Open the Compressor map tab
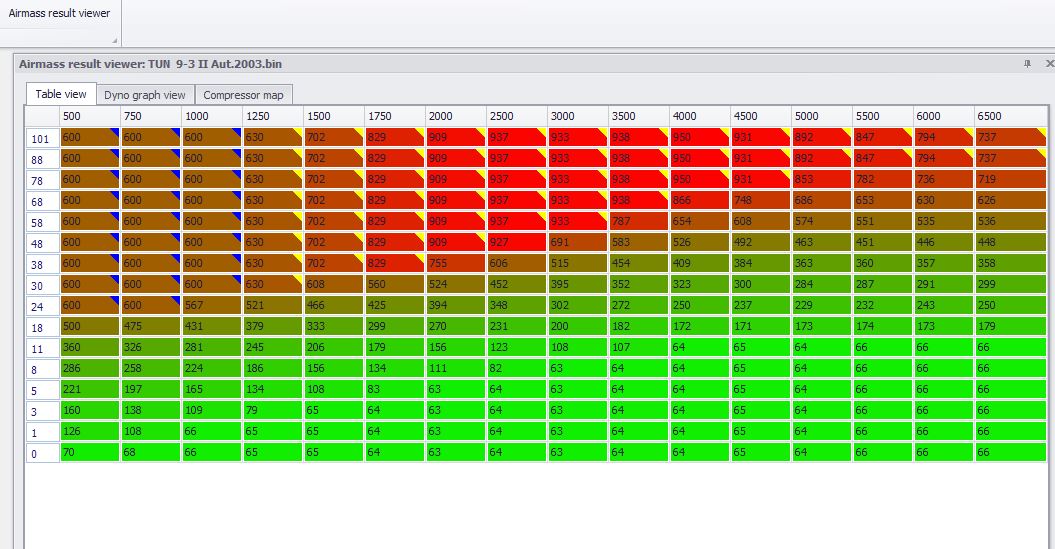Viewport: 1055px width, 549px height. pyautogui.click(x=244, y=95)
